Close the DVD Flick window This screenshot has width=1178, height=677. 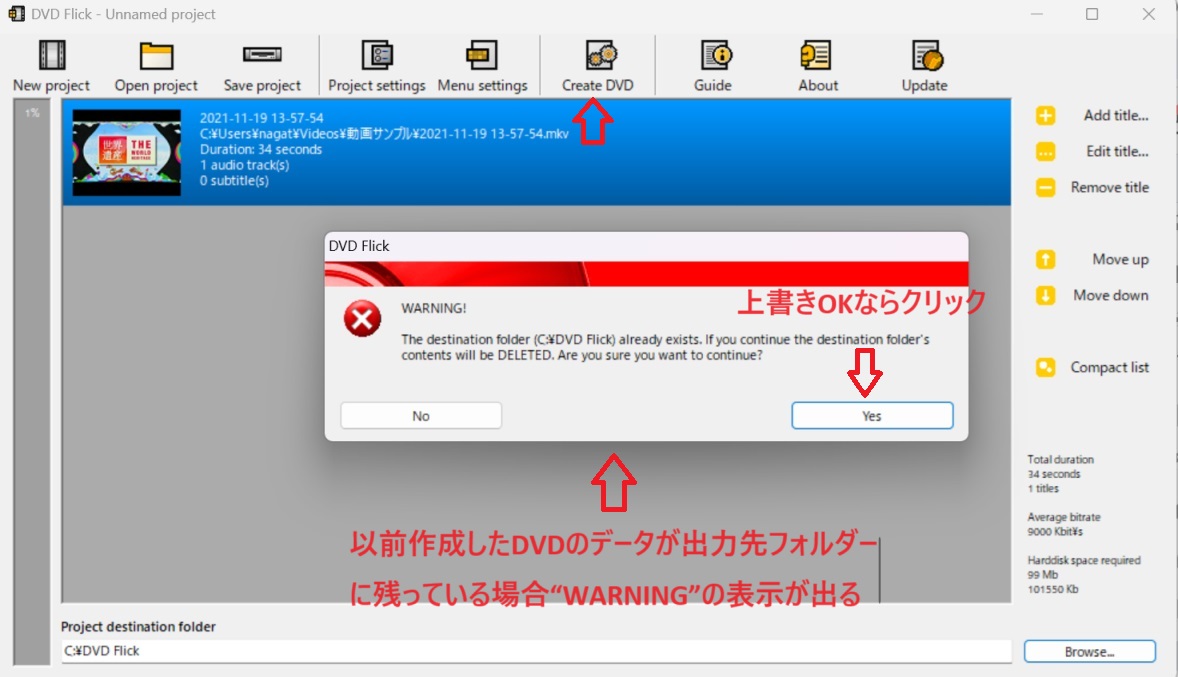pos(1149,14)
